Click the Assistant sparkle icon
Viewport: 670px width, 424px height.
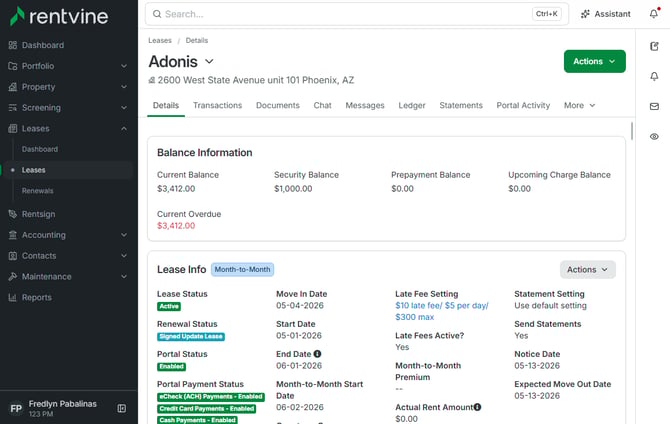(x=585, y=14)
